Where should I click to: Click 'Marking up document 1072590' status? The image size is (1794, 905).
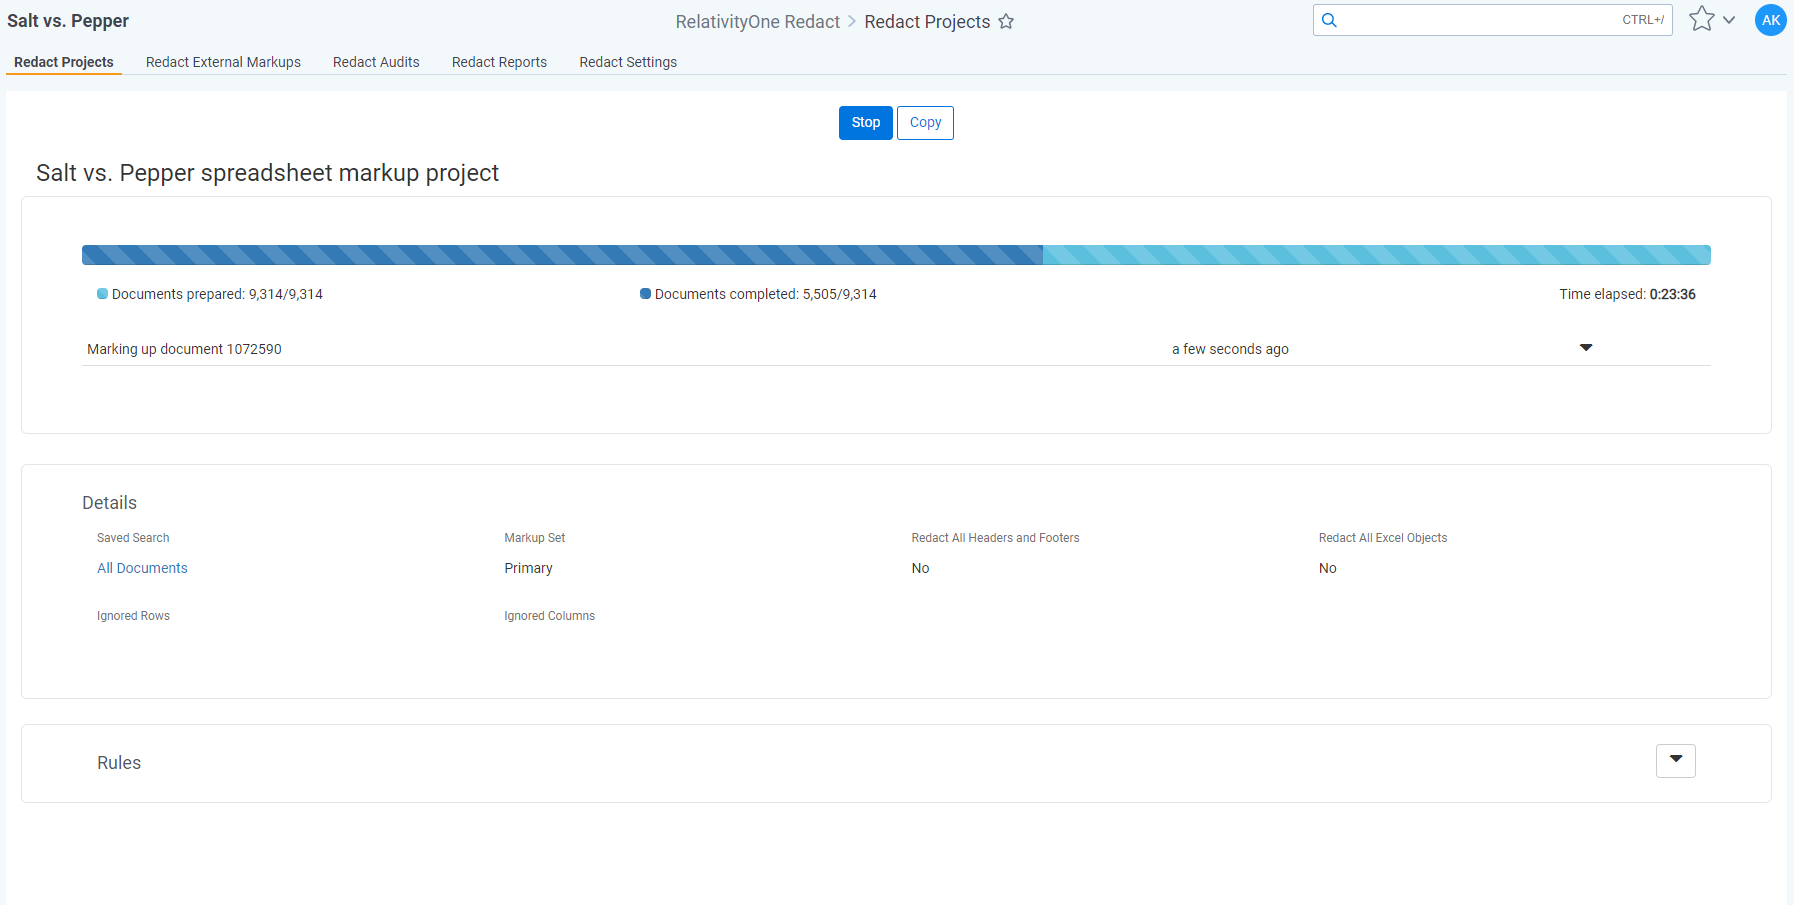pos(184,349)
